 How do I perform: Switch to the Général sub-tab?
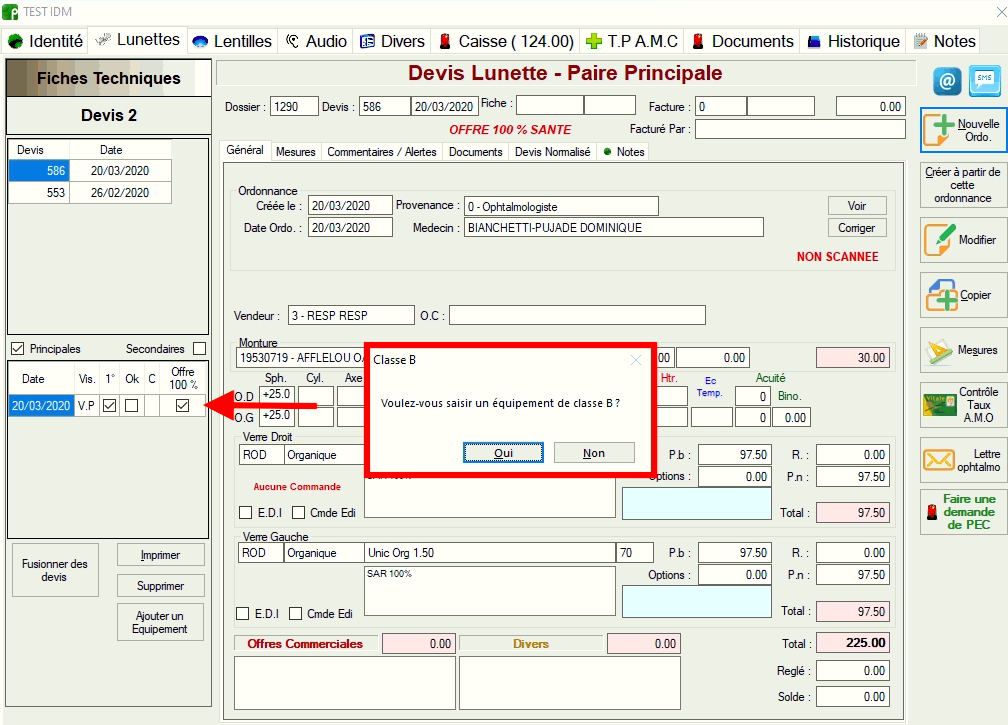point(245,150)
